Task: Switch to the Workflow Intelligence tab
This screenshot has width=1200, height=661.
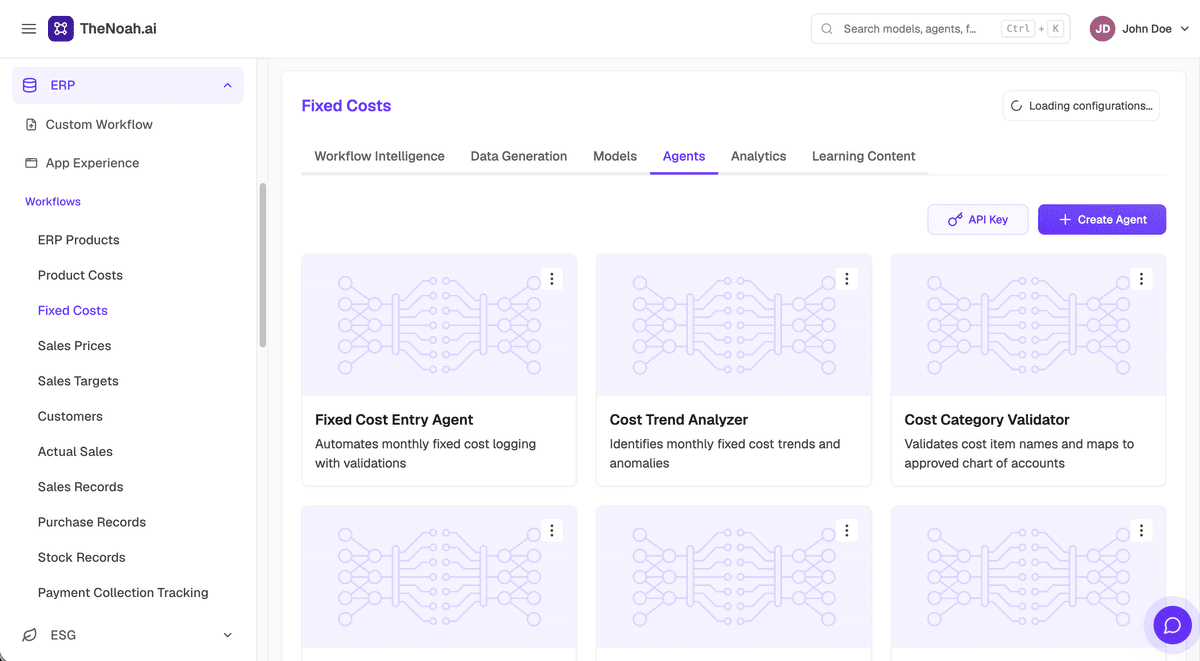Action: point(380,156)
